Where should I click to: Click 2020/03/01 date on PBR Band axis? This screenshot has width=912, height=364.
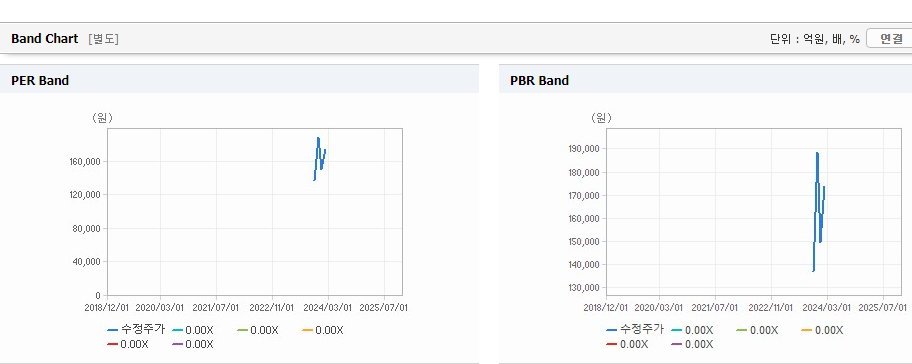tap(658, 307)
